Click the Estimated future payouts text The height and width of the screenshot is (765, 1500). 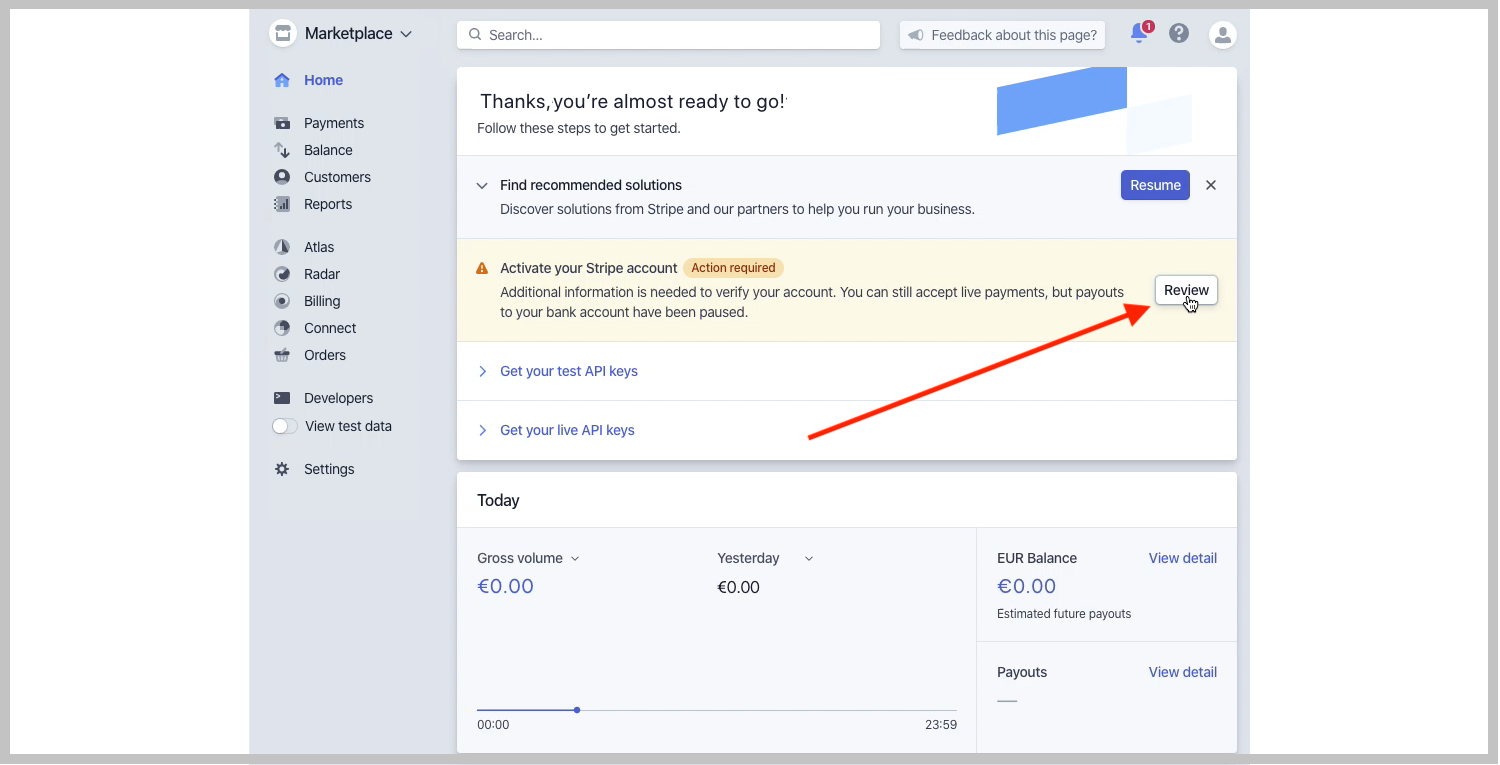click(x=1064, y=614)
